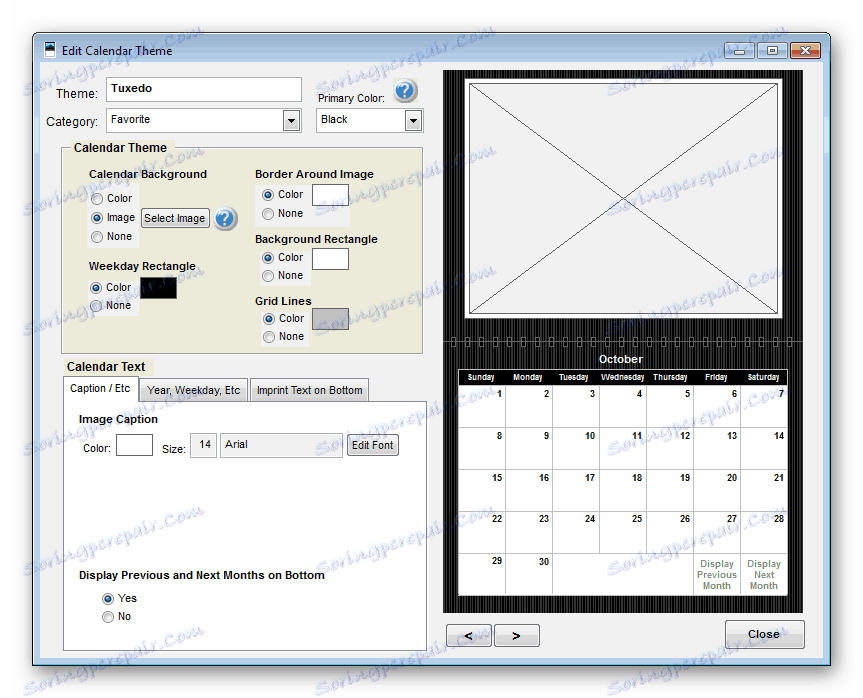The image size is (863, 698).
Task: Switch to Year, Weekday, Etc tab
Action: (193, 390)
